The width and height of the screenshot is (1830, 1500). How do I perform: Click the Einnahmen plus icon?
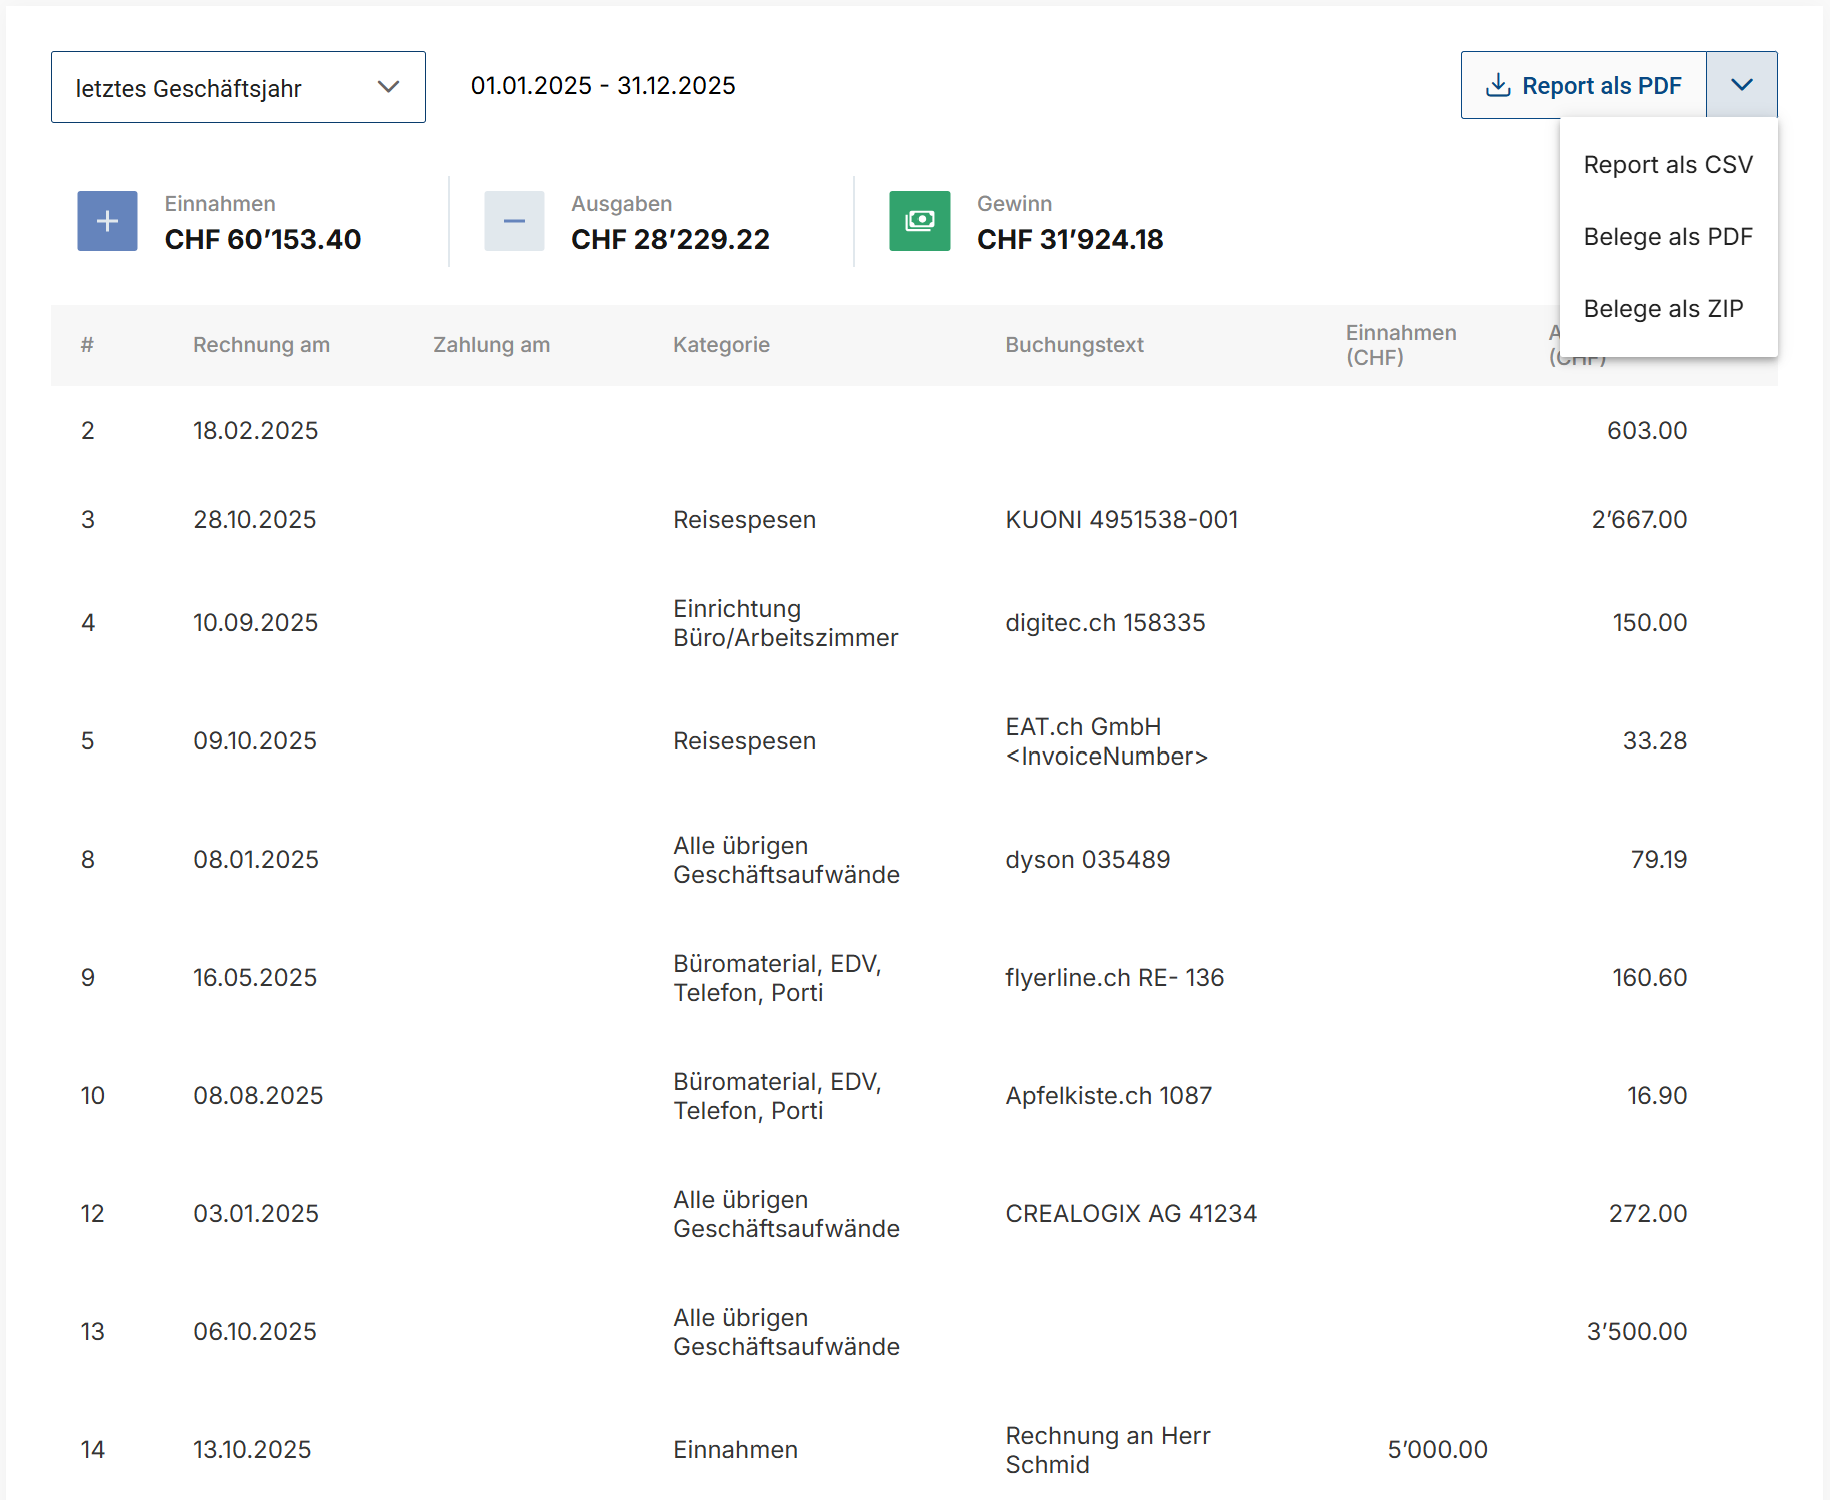106,221
